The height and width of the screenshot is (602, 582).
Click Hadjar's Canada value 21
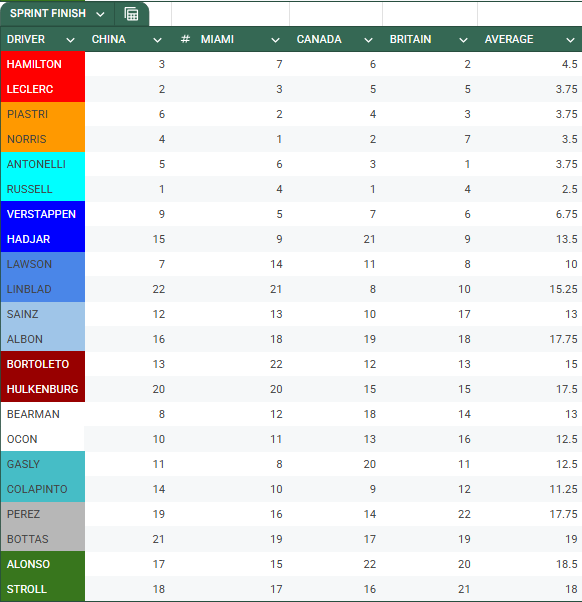click(369, 239)
